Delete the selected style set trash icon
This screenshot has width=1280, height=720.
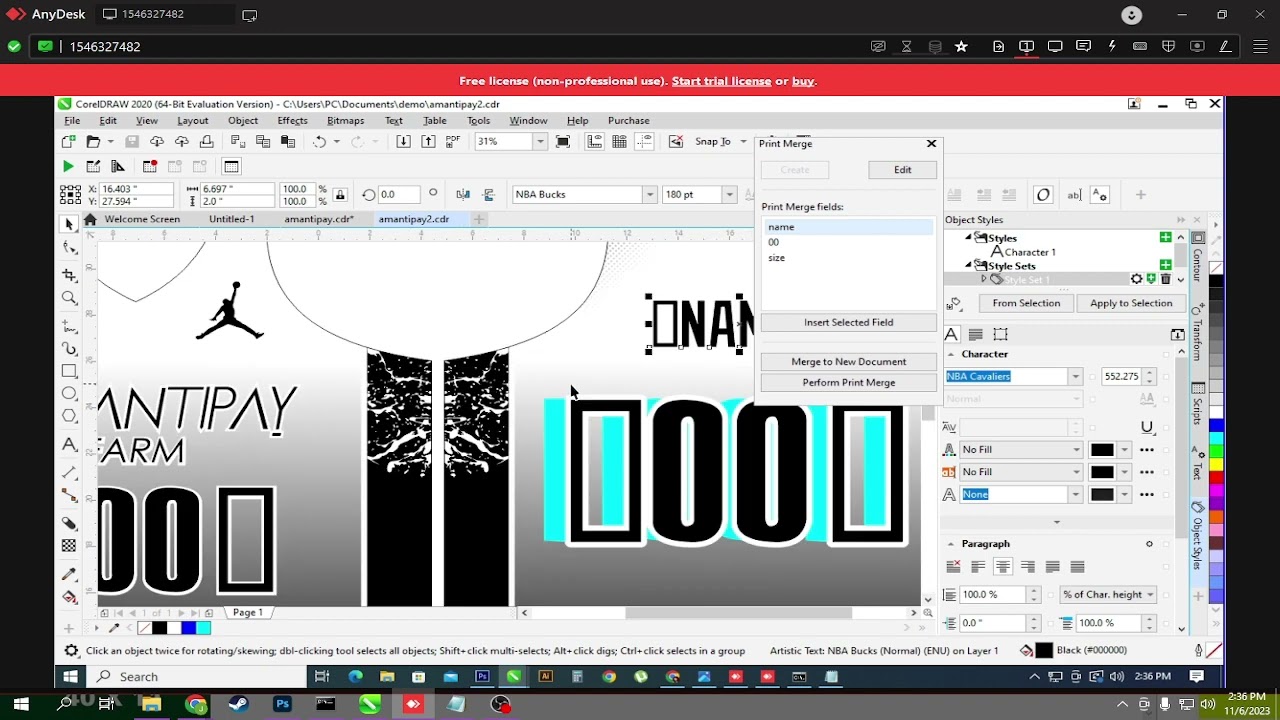[x=1165, y=279]
